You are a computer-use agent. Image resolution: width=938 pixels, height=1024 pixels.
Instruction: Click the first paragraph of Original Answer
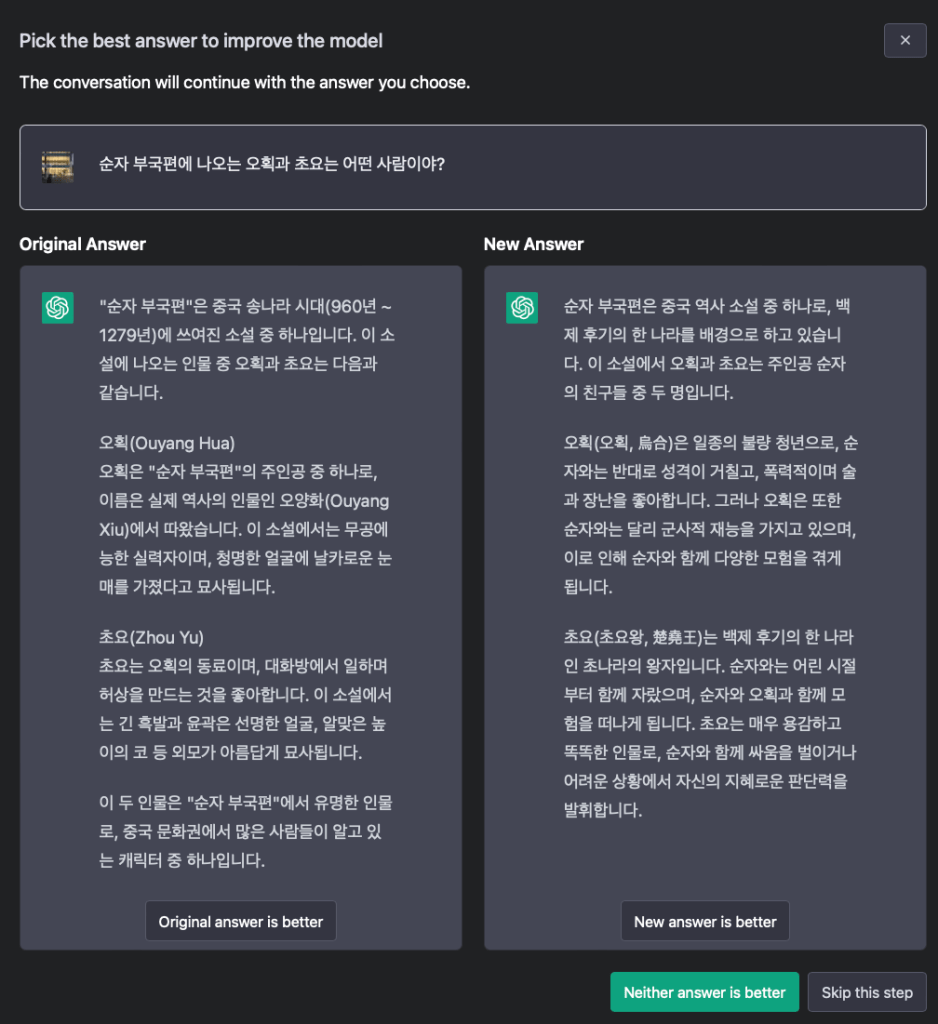(x=245, y=349)
